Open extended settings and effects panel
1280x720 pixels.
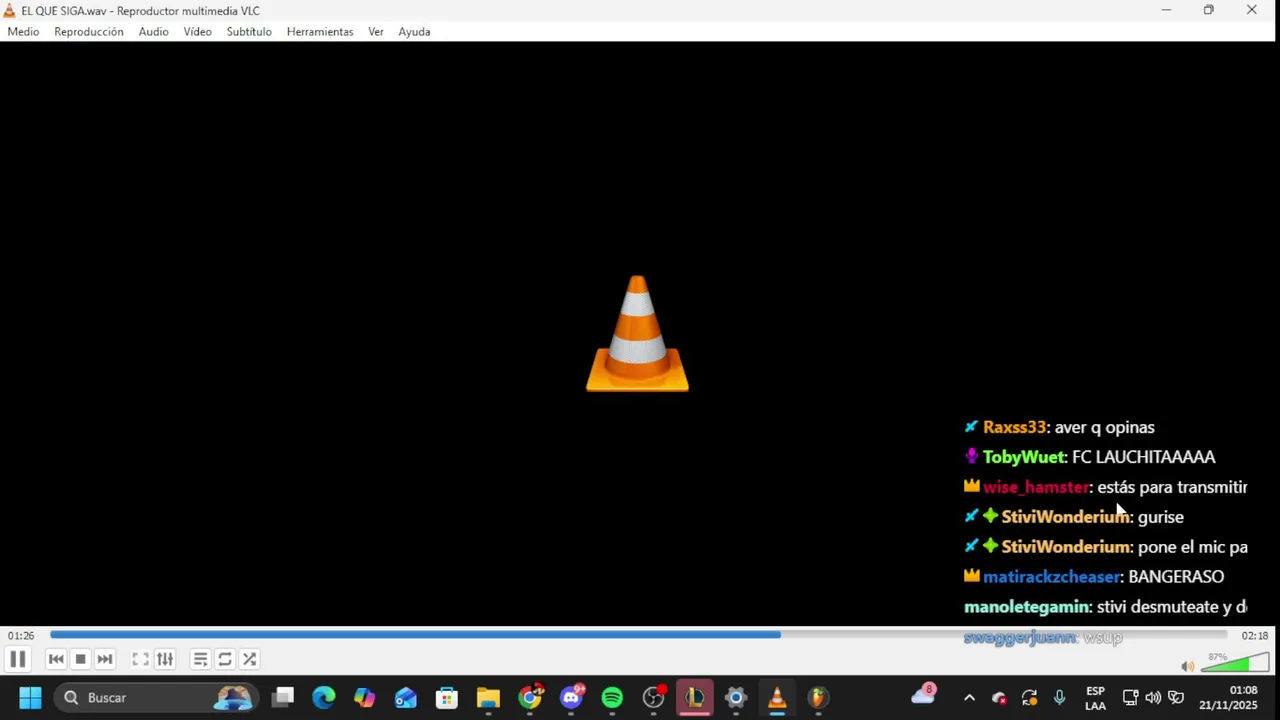click(x=165, y=659)
